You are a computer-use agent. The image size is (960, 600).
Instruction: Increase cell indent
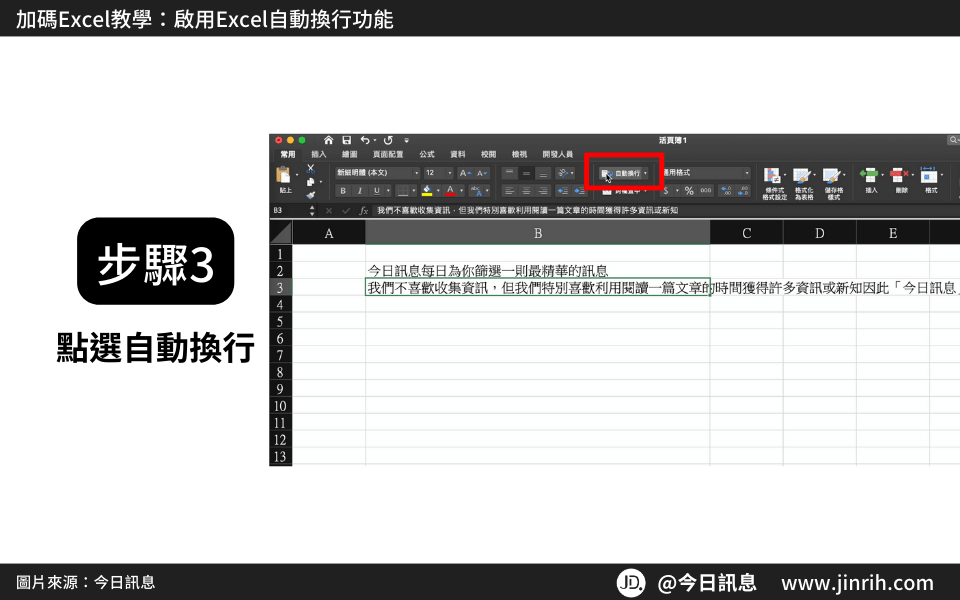click(x=580, y=191)
